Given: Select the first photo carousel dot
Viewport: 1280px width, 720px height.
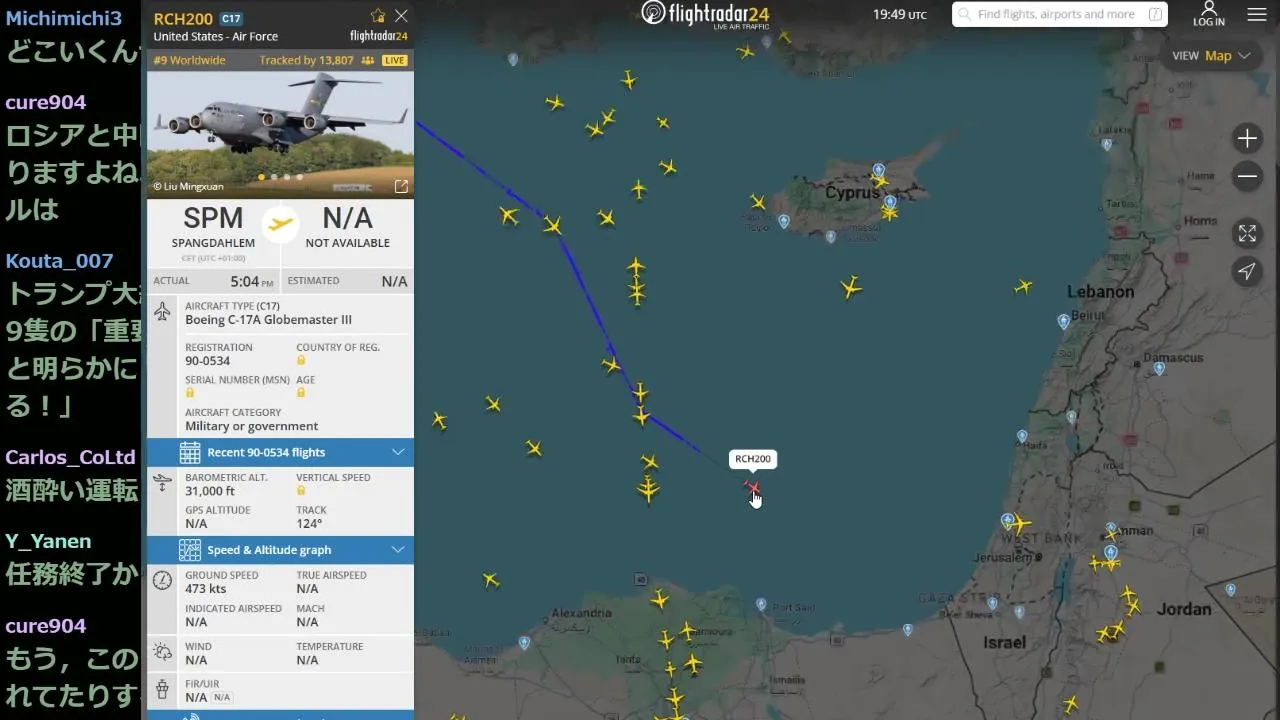Looking at the screenshot, I should click(262, 177).
